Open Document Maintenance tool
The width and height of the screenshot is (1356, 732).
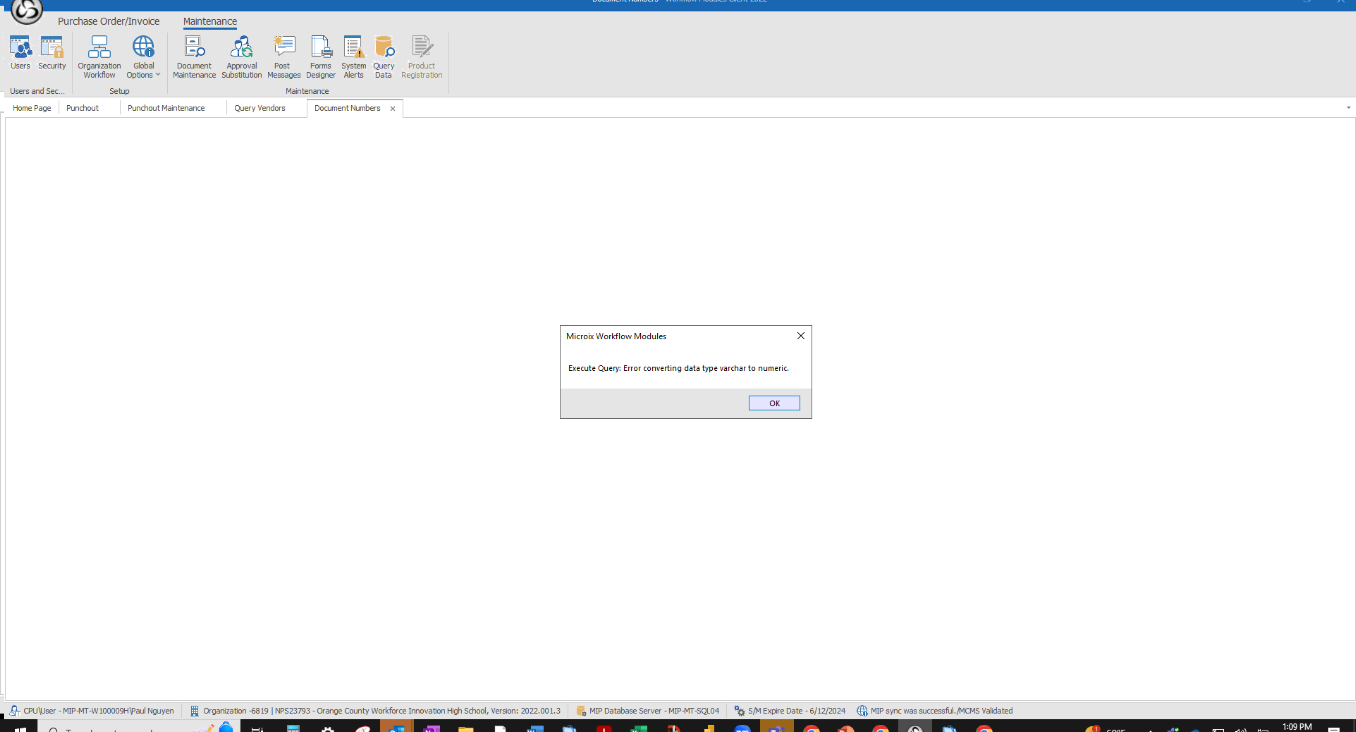point(194,57)
